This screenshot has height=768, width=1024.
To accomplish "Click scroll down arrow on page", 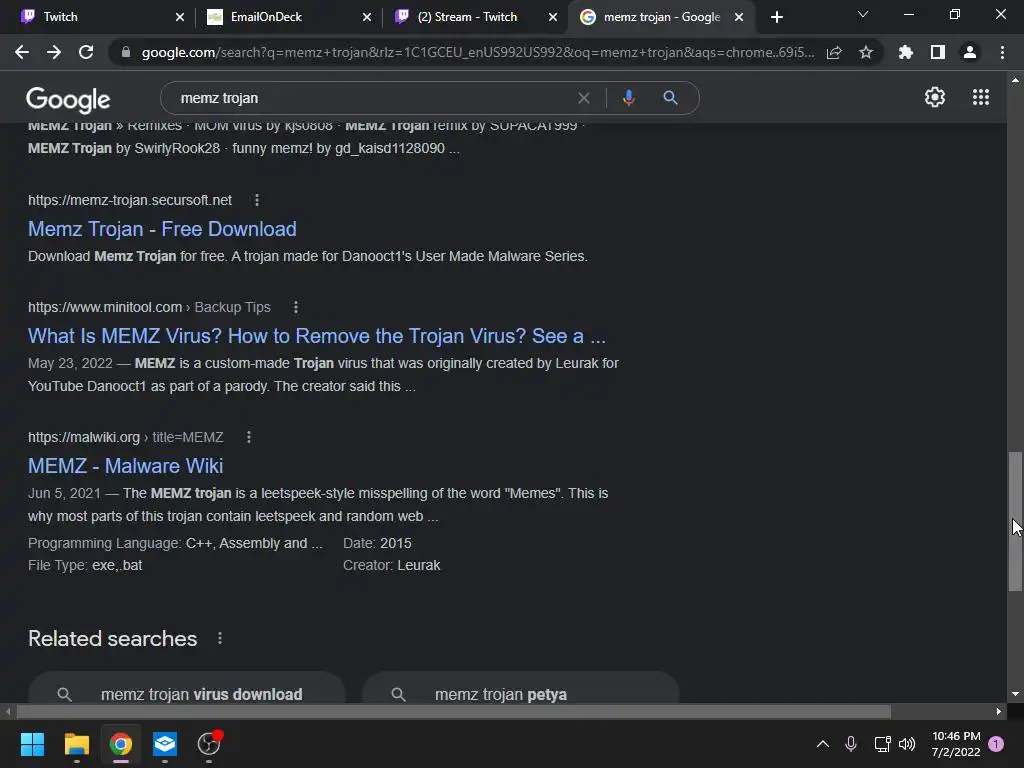I will [1015, 694].
